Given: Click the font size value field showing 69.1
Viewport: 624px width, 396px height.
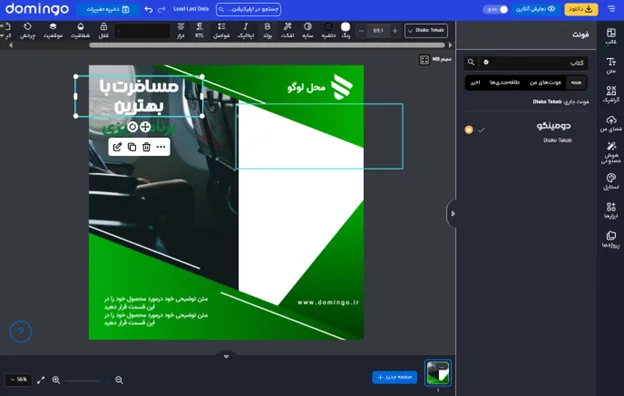Looking at the screenshot, I should 378,31.
